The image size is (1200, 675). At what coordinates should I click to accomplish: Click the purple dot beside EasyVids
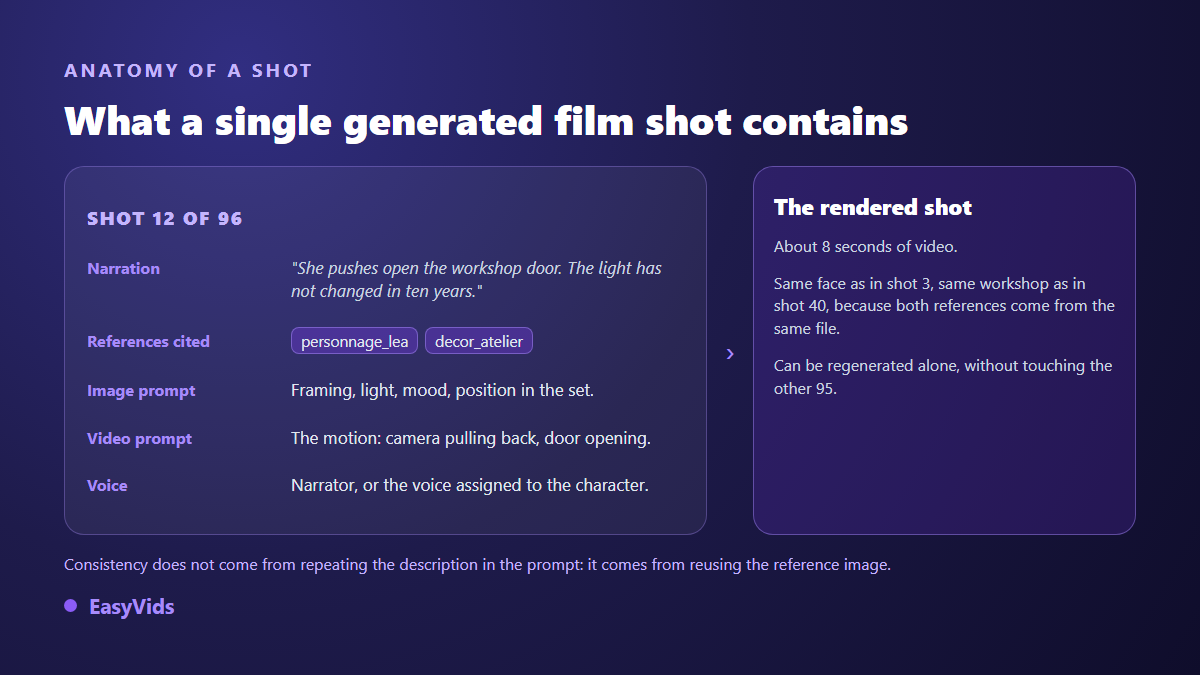pos(70,606)
